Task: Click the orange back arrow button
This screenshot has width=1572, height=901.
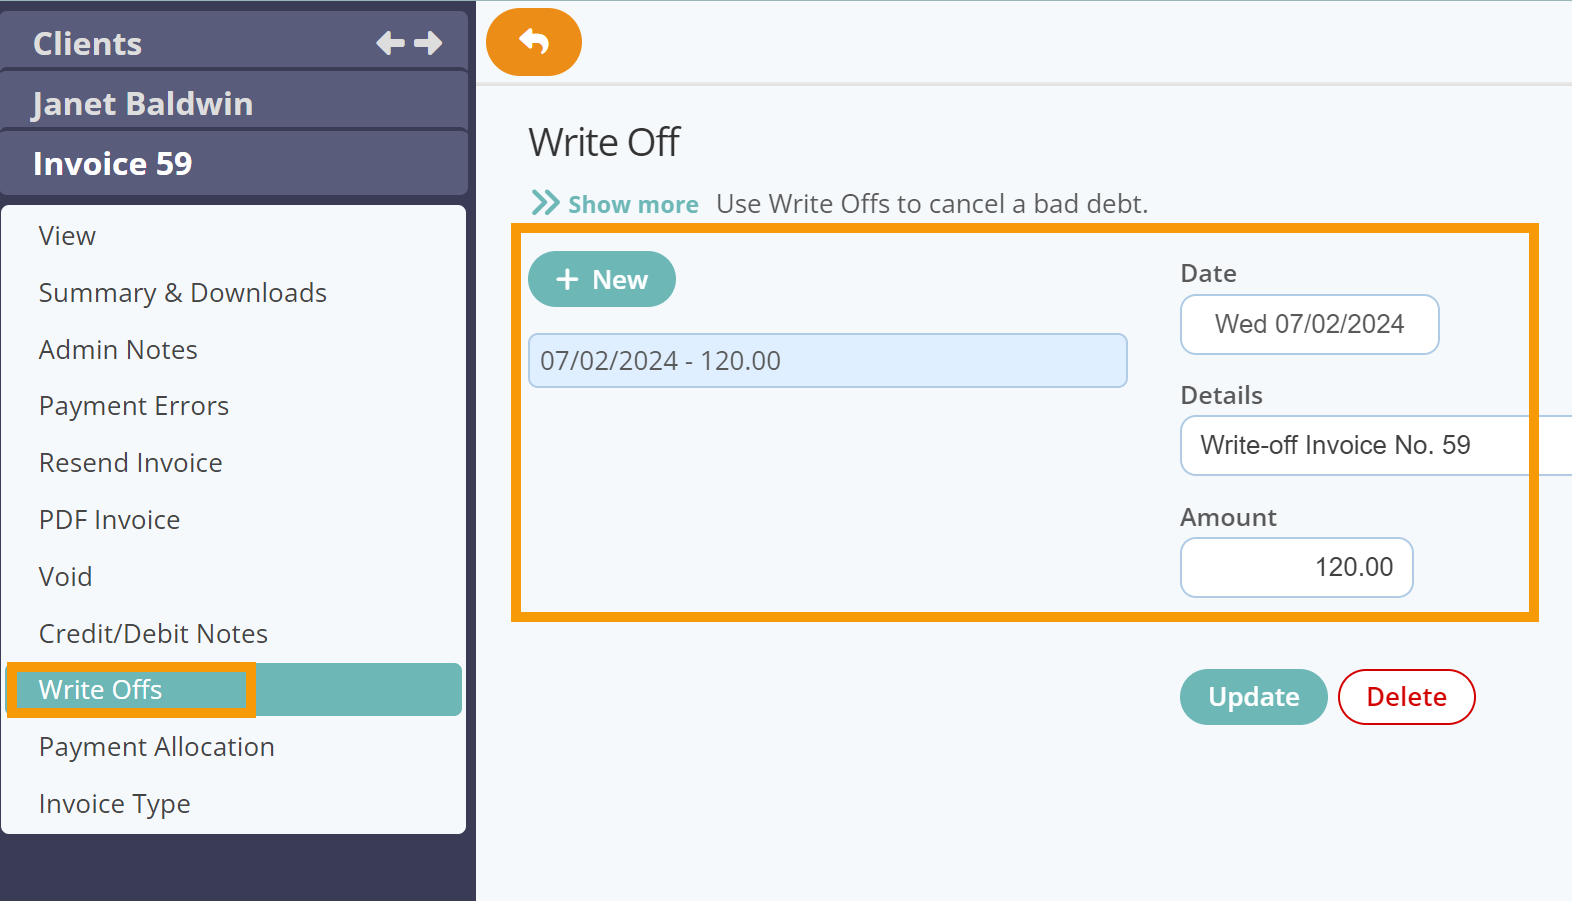Action: pyautogui.click(x=533, y=42)
